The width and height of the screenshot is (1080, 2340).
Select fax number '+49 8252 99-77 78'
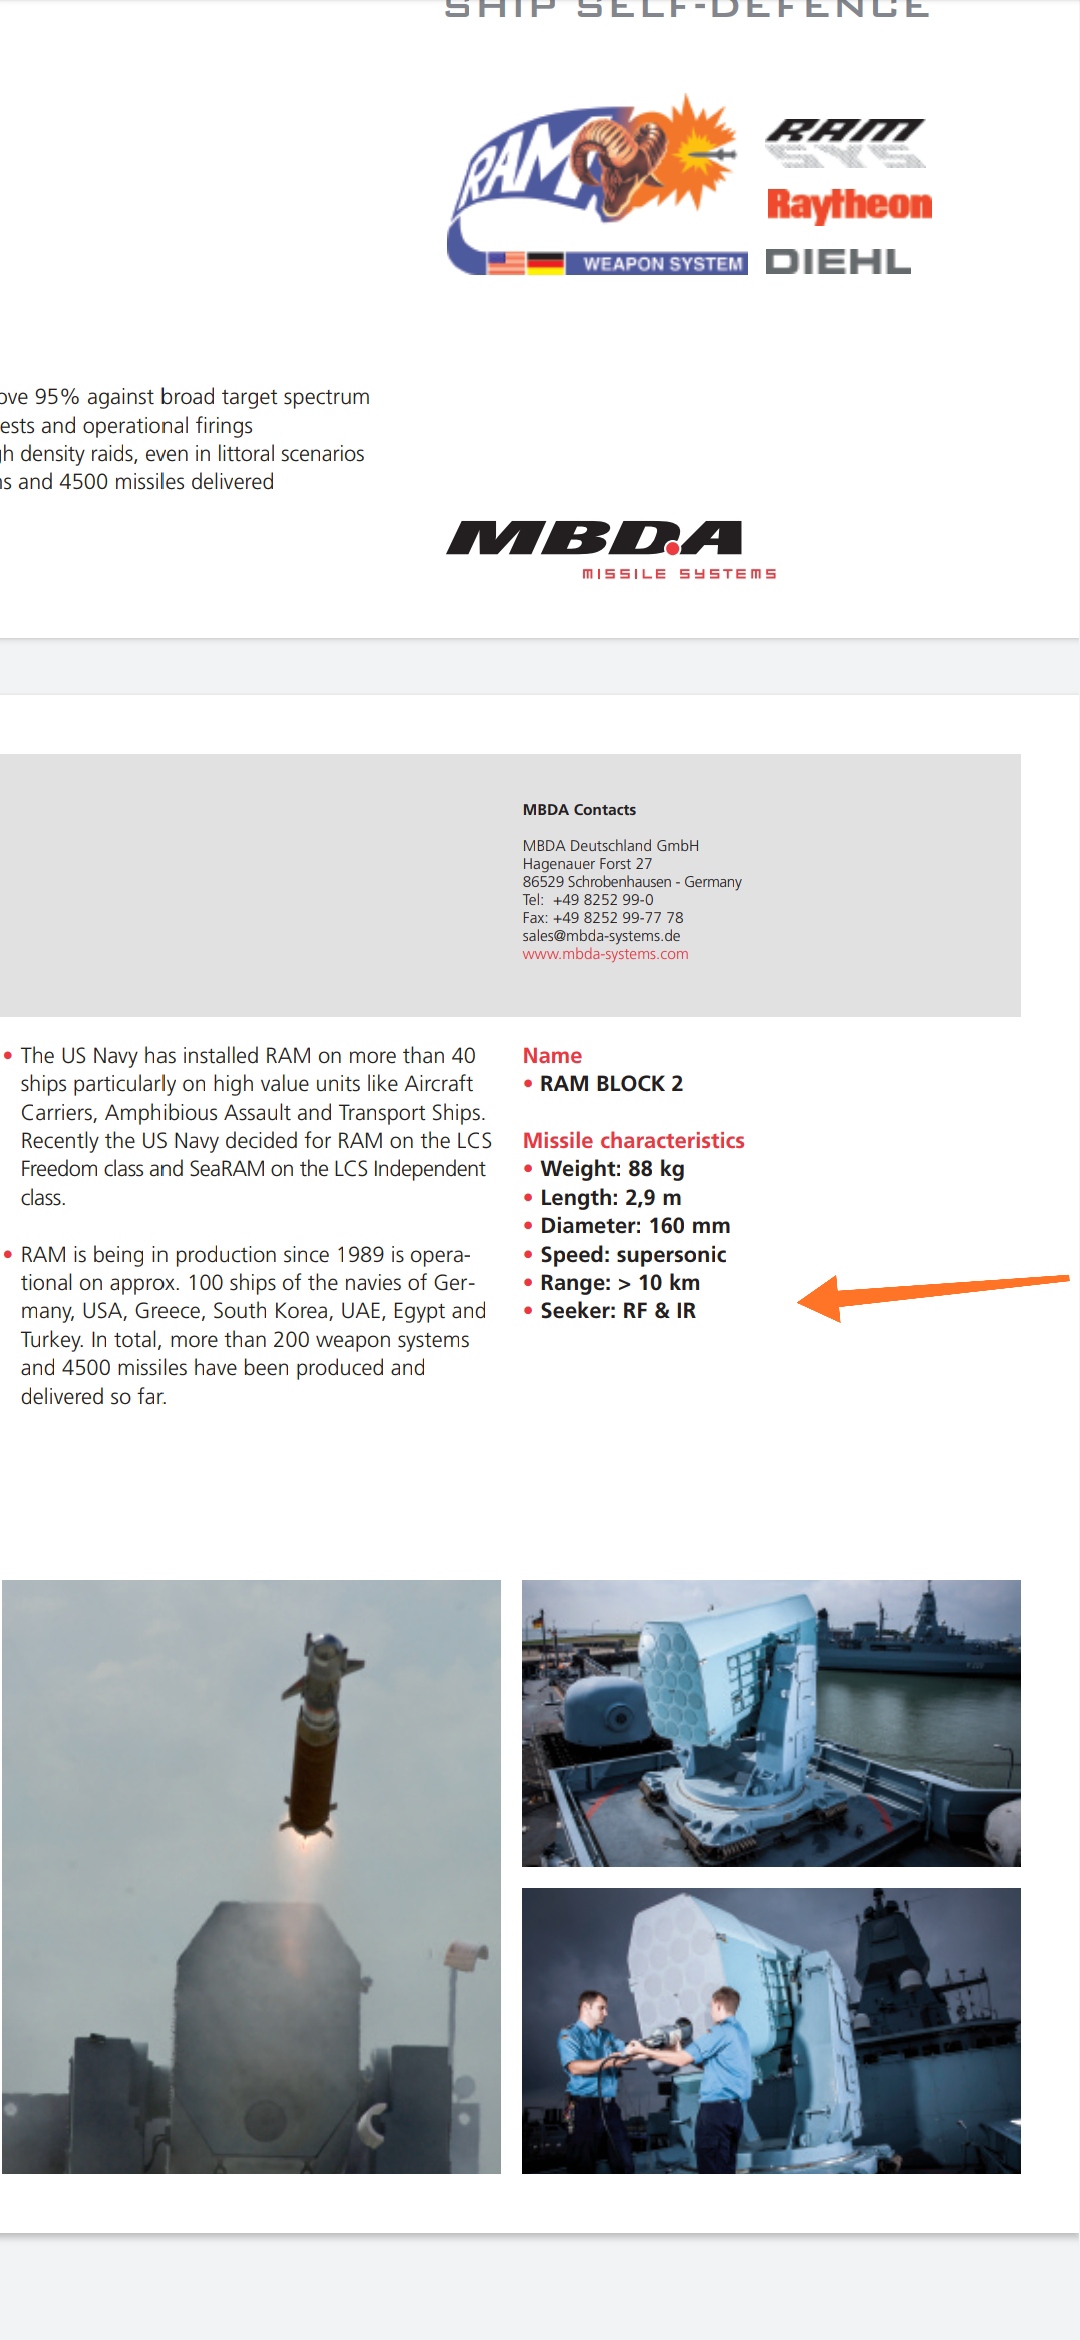click(618, 918)
